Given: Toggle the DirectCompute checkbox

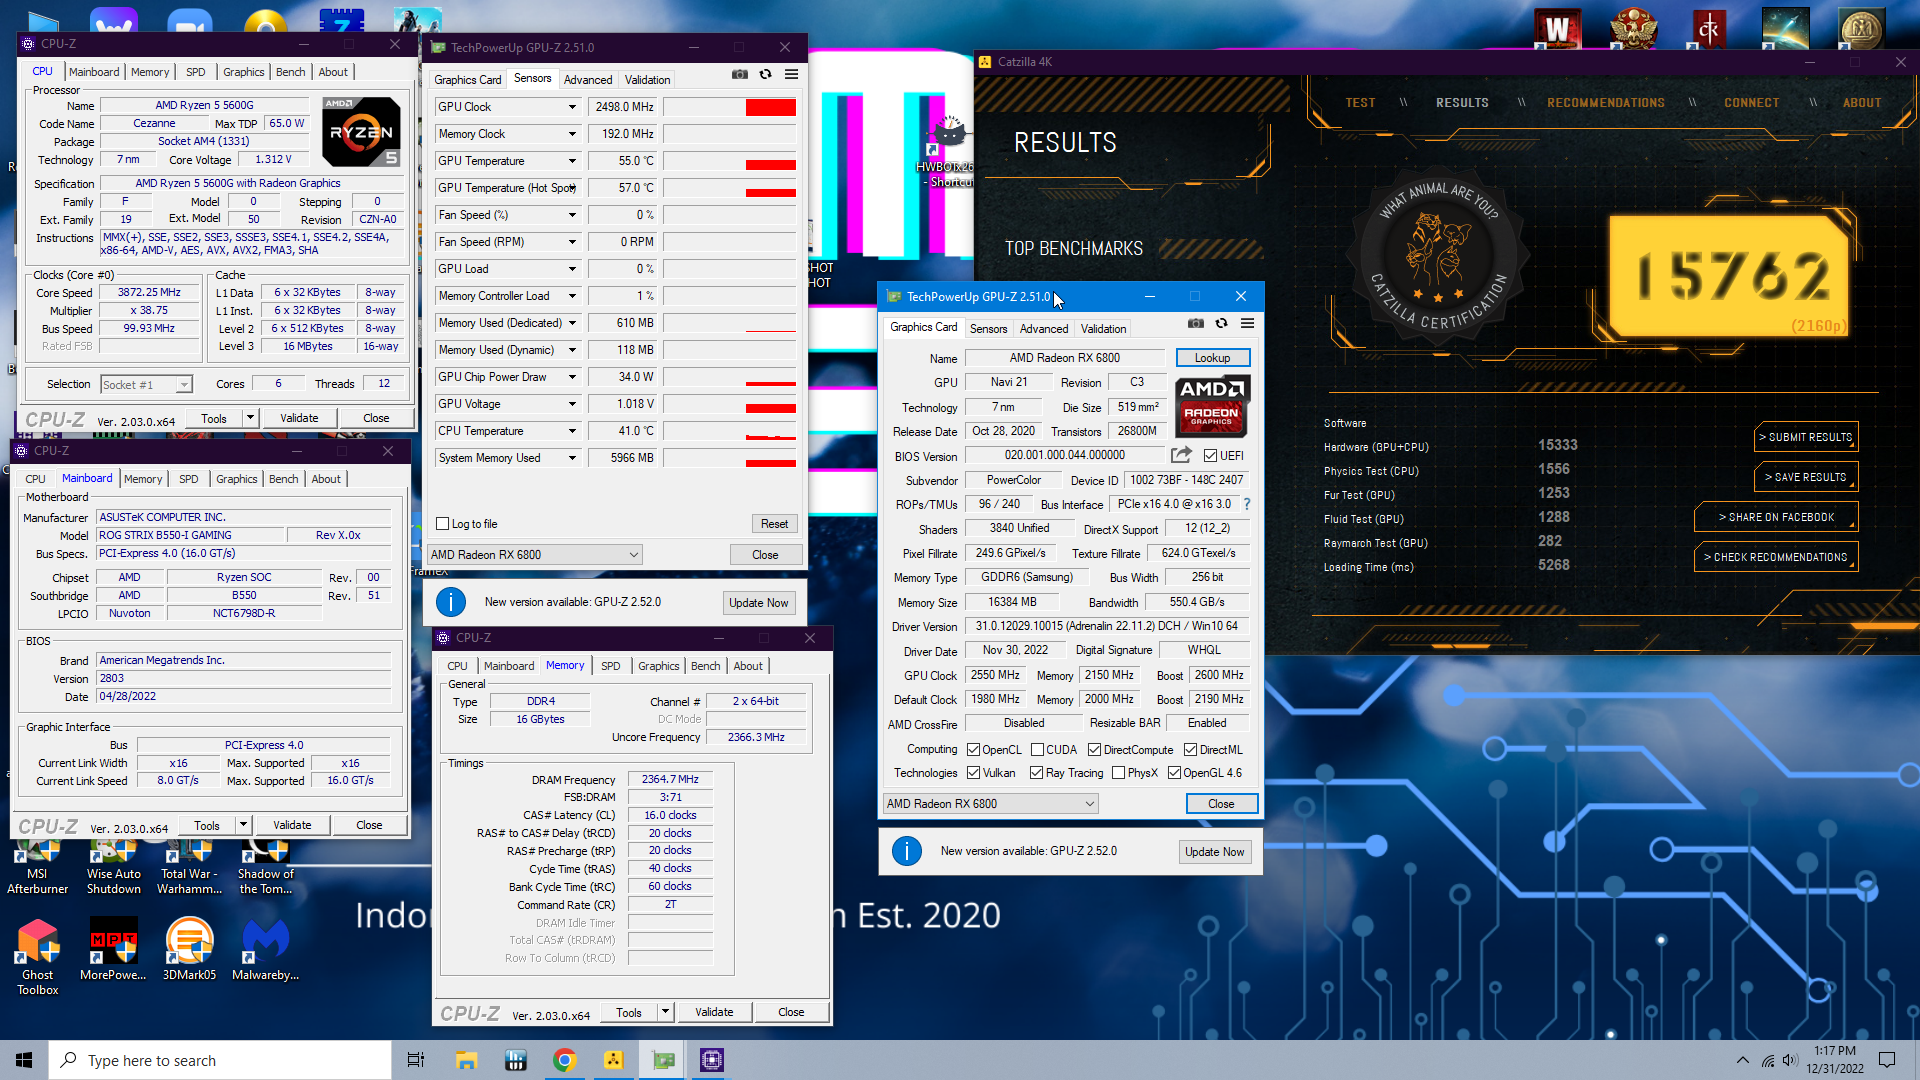Looking at the screenshot, I should pos(1094,750).
